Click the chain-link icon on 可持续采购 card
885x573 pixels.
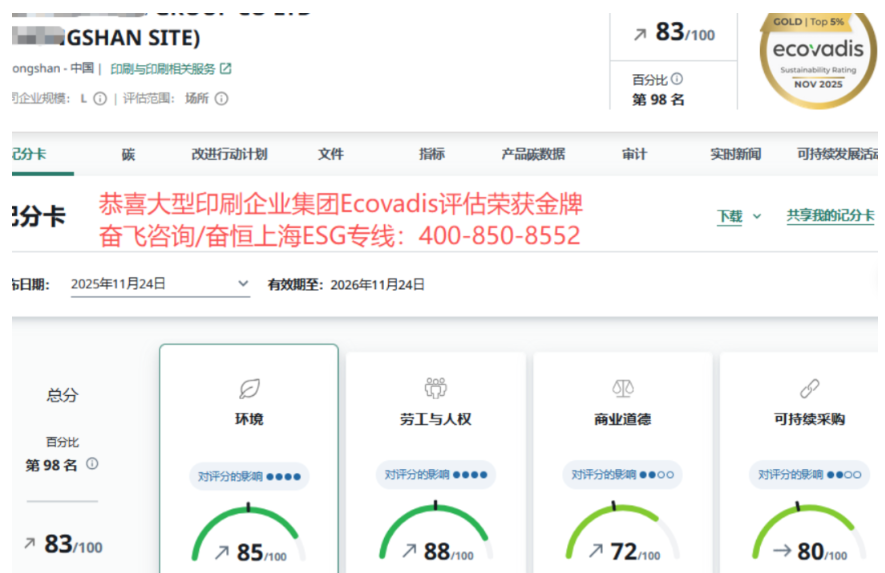809,388
